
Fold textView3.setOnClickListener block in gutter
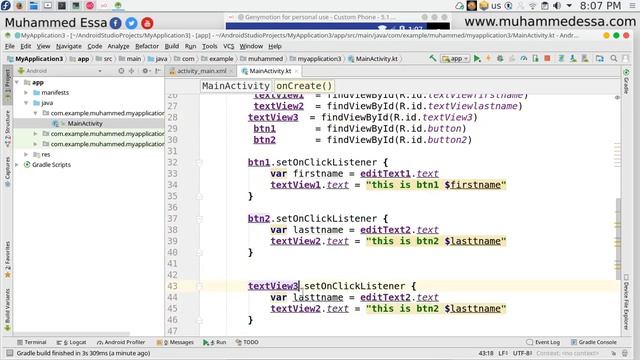click(x=199, y=286)
